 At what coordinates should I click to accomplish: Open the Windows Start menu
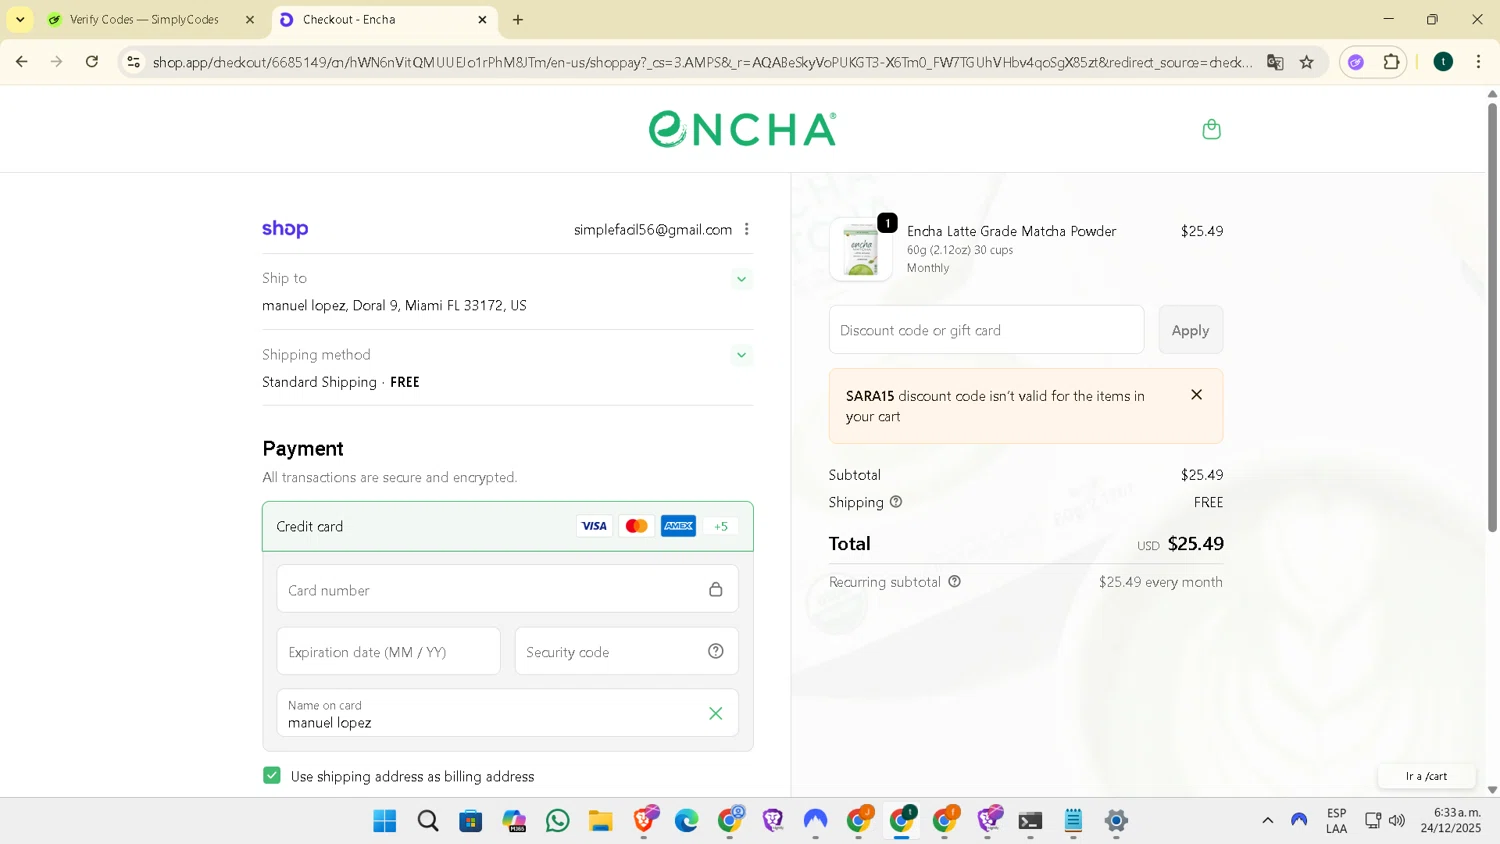tap(384, 821)
